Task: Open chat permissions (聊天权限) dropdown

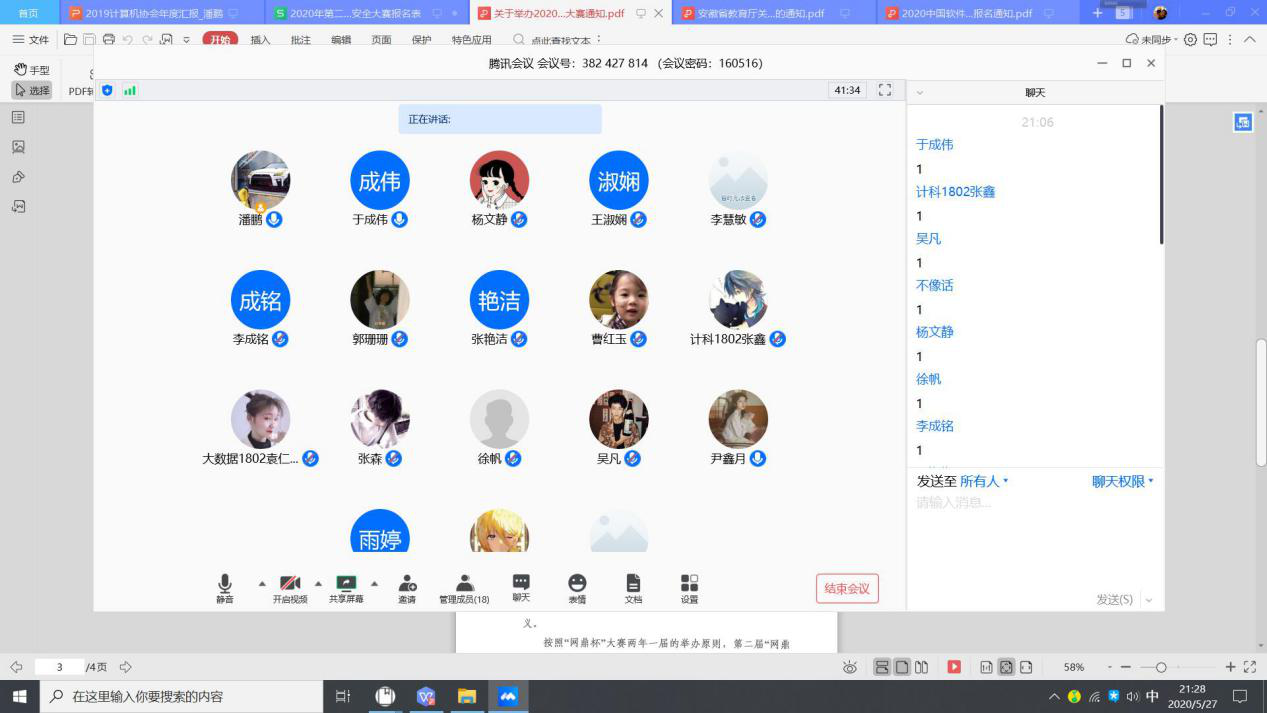Action: pyautogui.click(x=1123, y=481)
